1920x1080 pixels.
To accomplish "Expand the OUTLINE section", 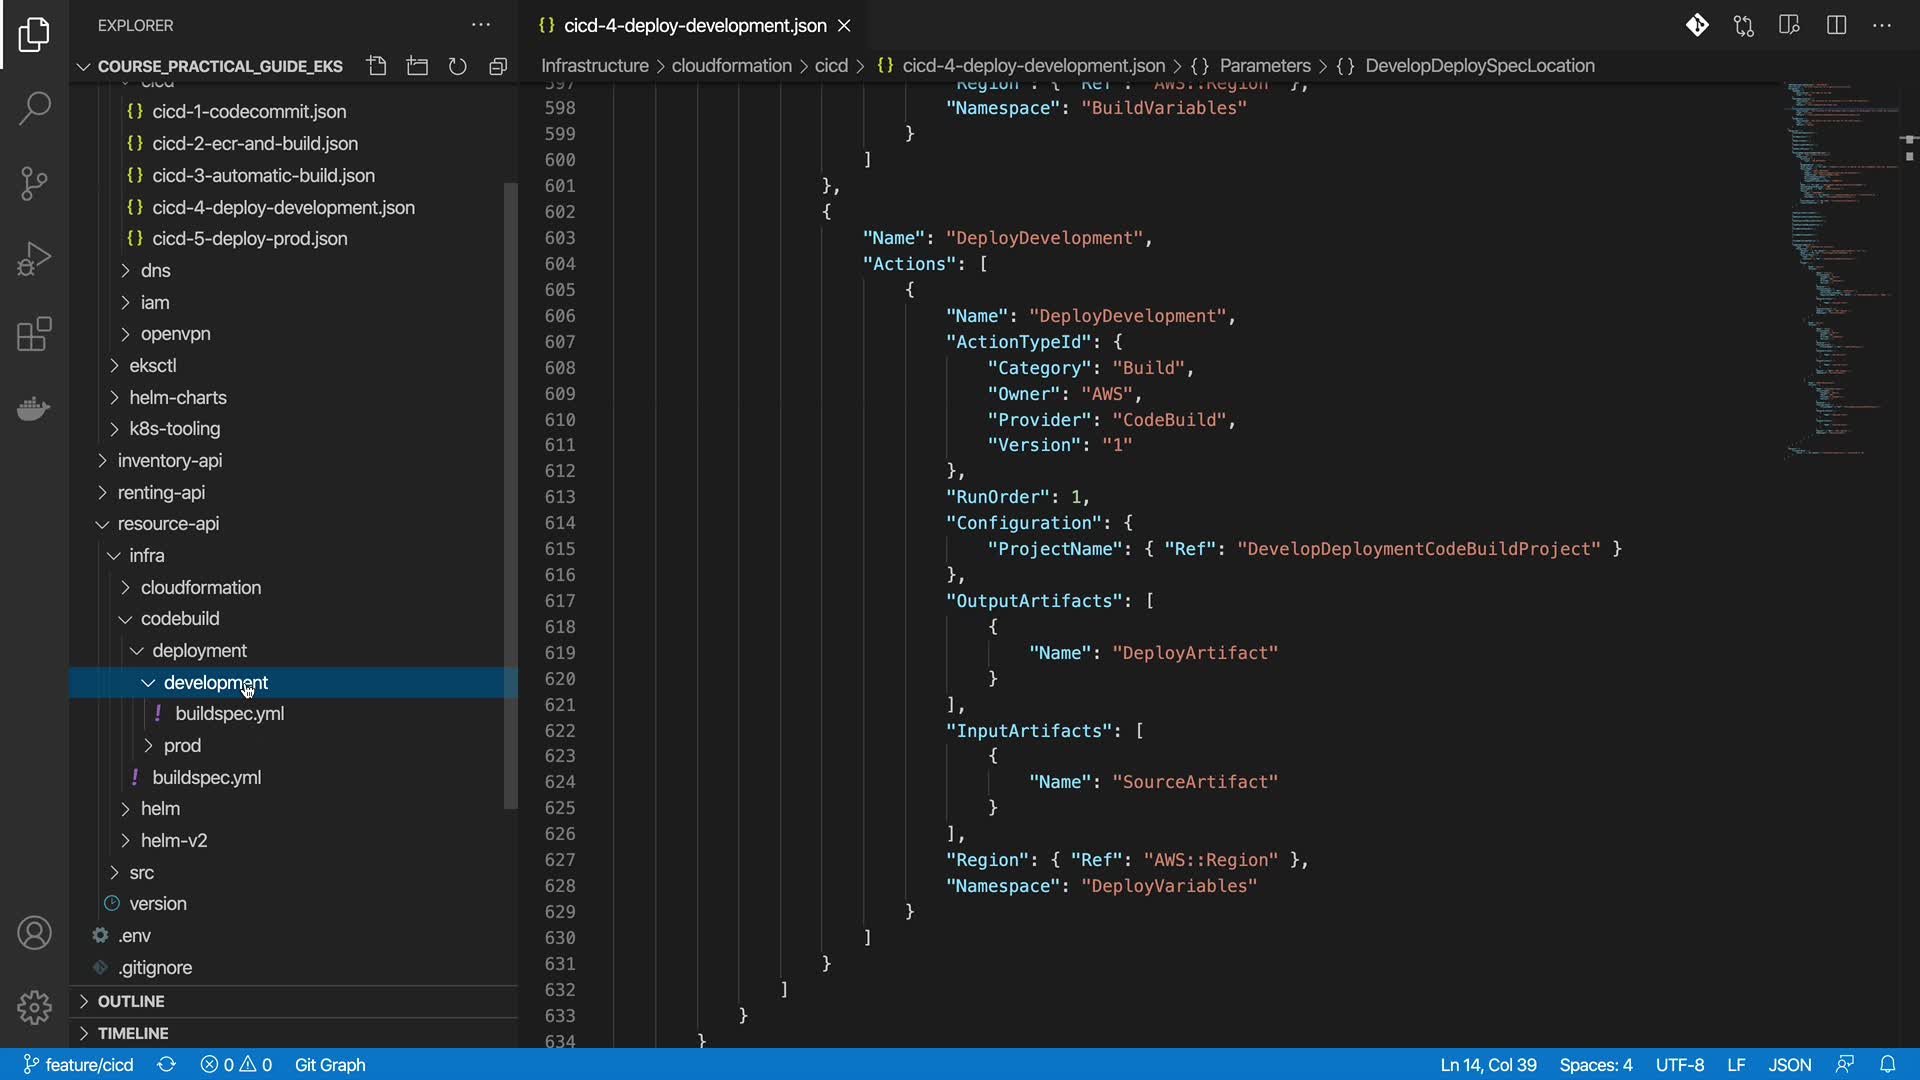I will (130, 1001).
